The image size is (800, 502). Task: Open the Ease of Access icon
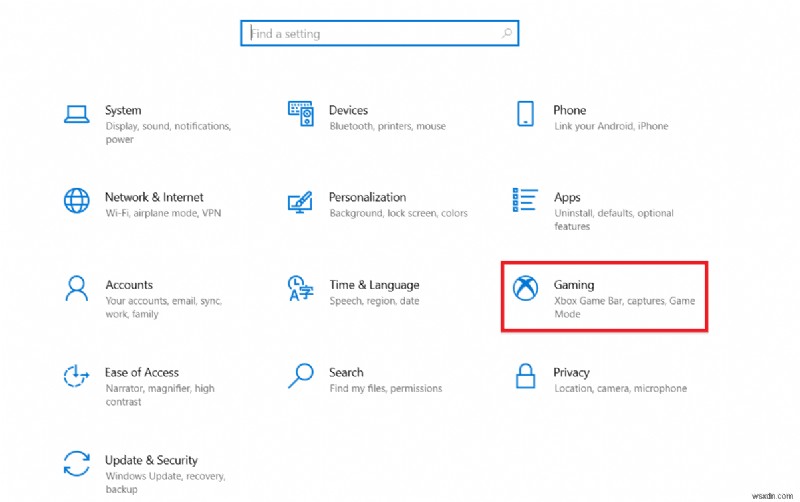77,376
